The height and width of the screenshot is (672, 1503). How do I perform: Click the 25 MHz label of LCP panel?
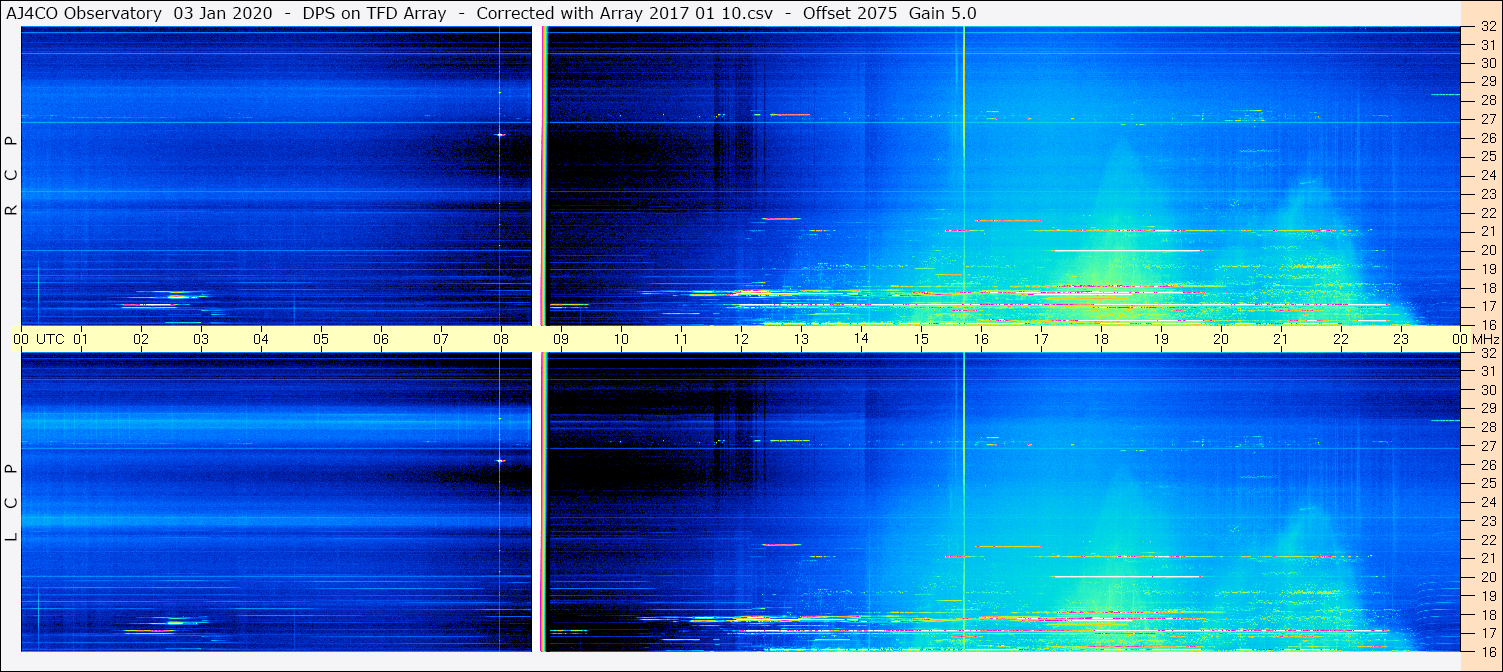[x=1488, y=483]
